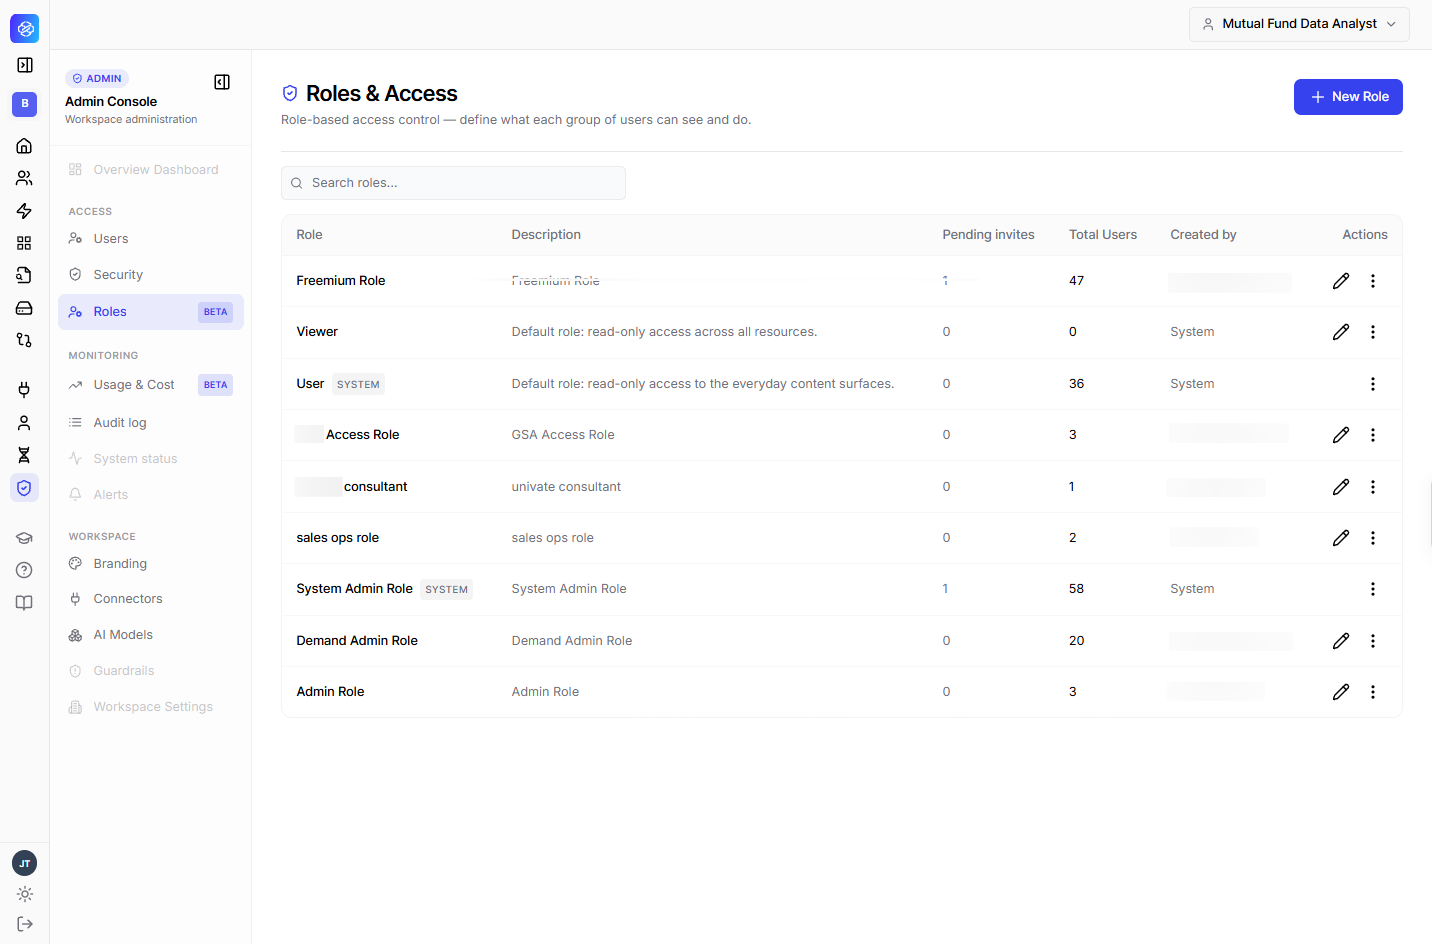Collapse the Admin Console sidebar panel
Viewport: 1432px width, 944px height.
tap(222, 82)
